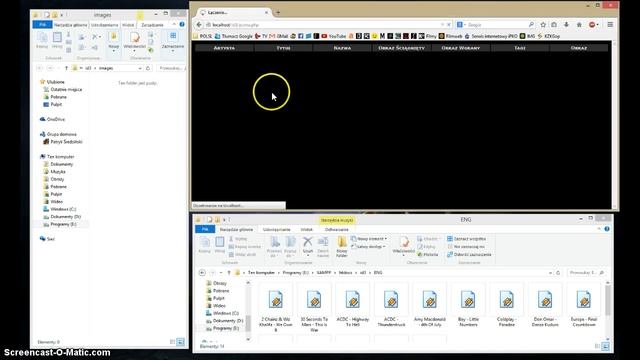Click Odwróć zaznaczenie in ENG window

[x=469, y=254]
